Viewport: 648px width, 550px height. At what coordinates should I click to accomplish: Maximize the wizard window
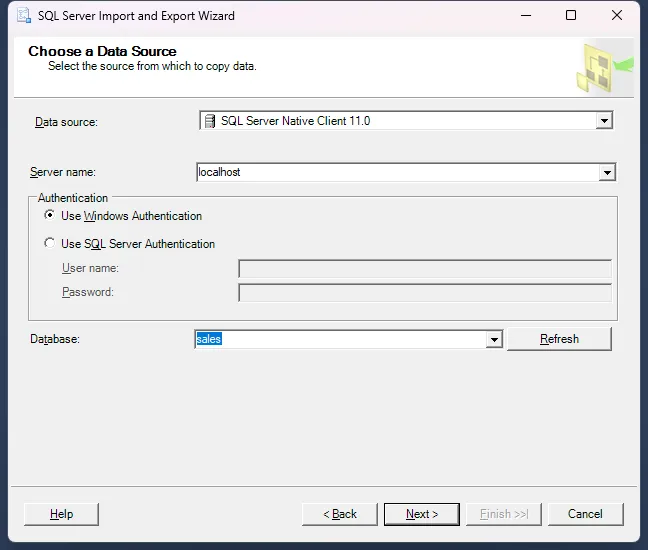click(571, 16)
